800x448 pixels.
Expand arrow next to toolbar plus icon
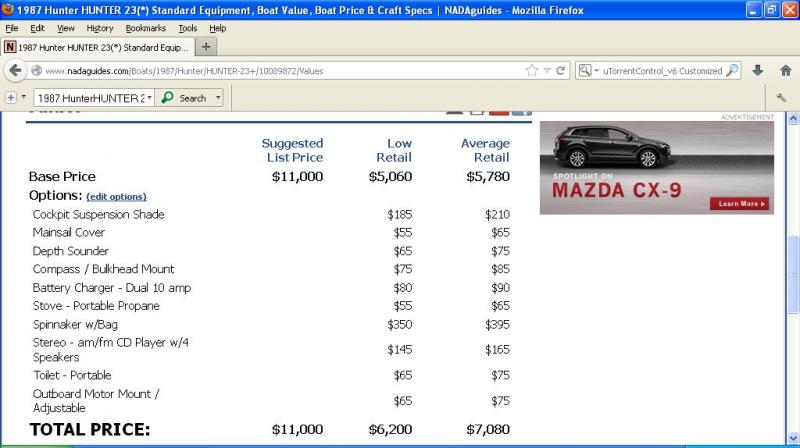point(23,97)
